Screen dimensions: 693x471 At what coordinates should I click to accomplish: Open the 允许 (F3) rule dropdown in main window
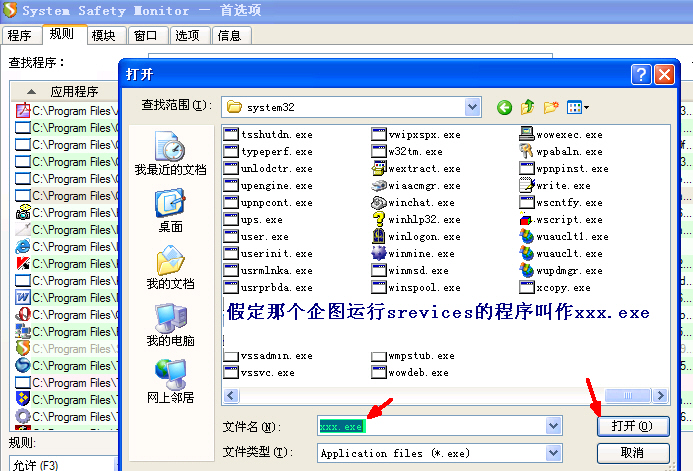(64, 464)
